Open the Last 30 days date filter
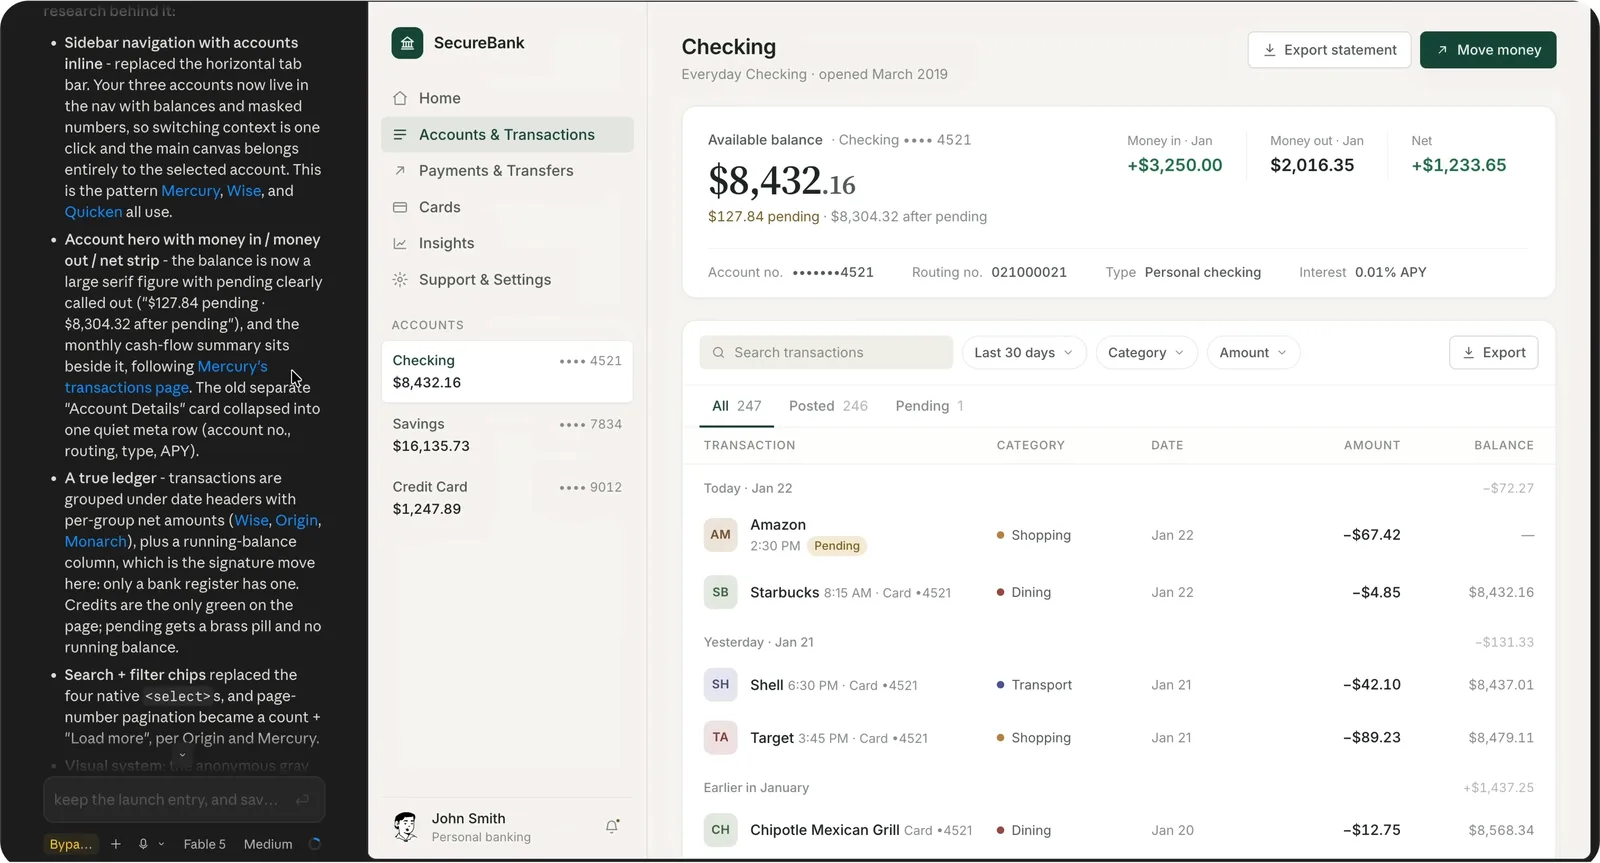This screenshot has width=1600, height=863. tap(1024, 353)
